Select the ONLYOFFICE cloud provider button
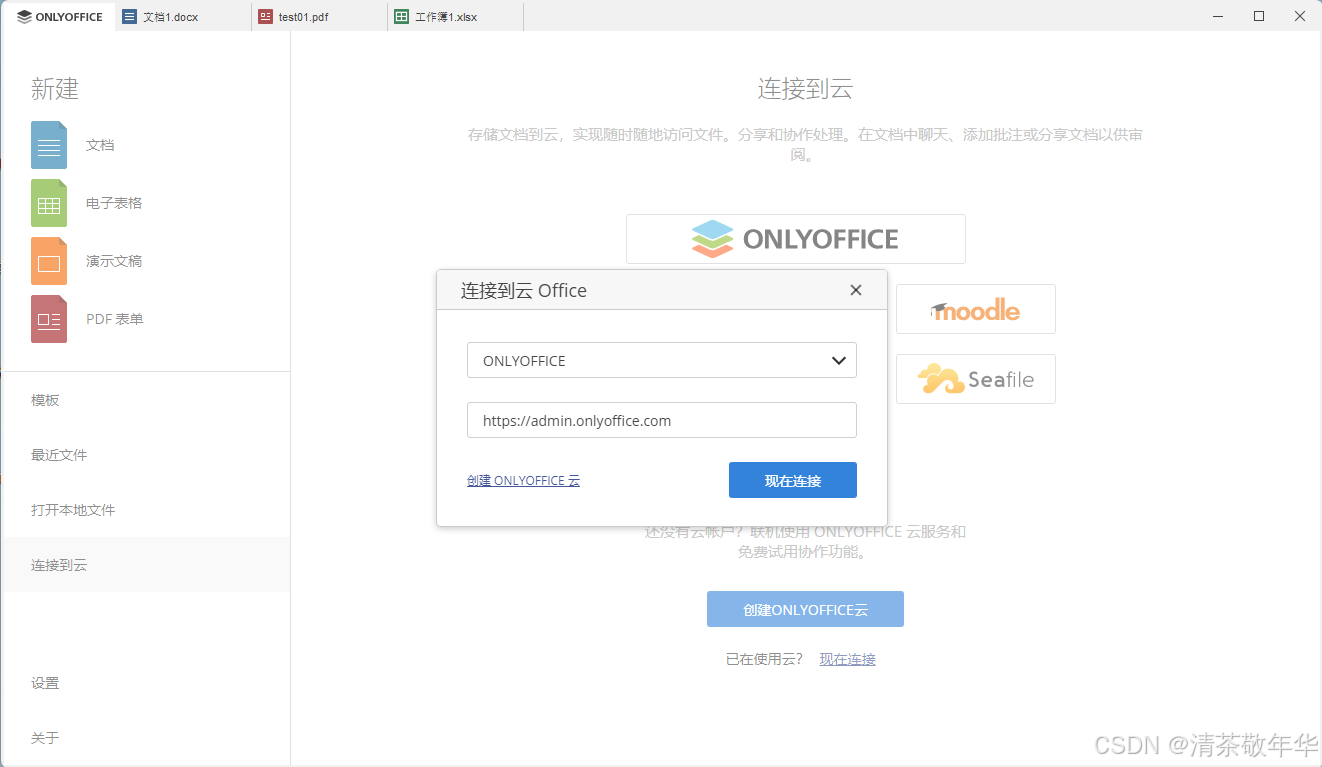The width and height of the screenshot is (1322, 767). [795, 238]
